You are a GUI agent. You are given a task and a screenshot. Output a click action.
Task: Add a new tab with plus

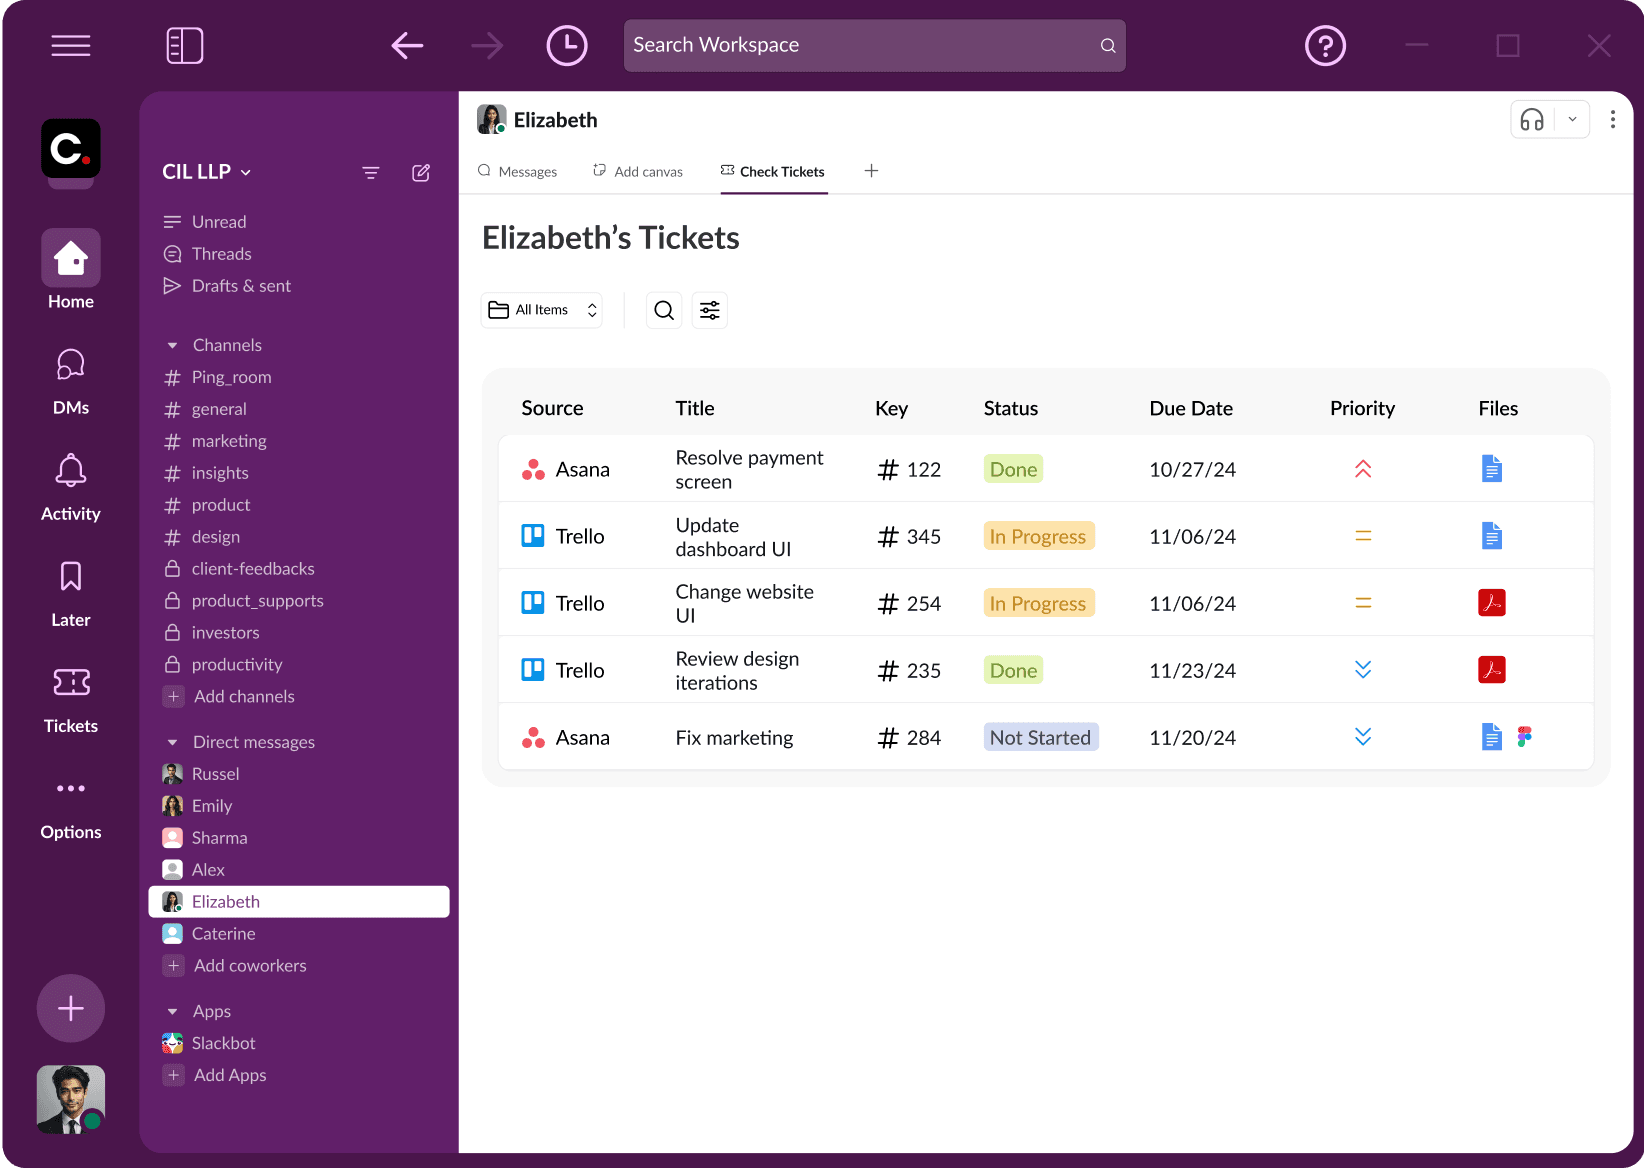[x=872, y=171]
